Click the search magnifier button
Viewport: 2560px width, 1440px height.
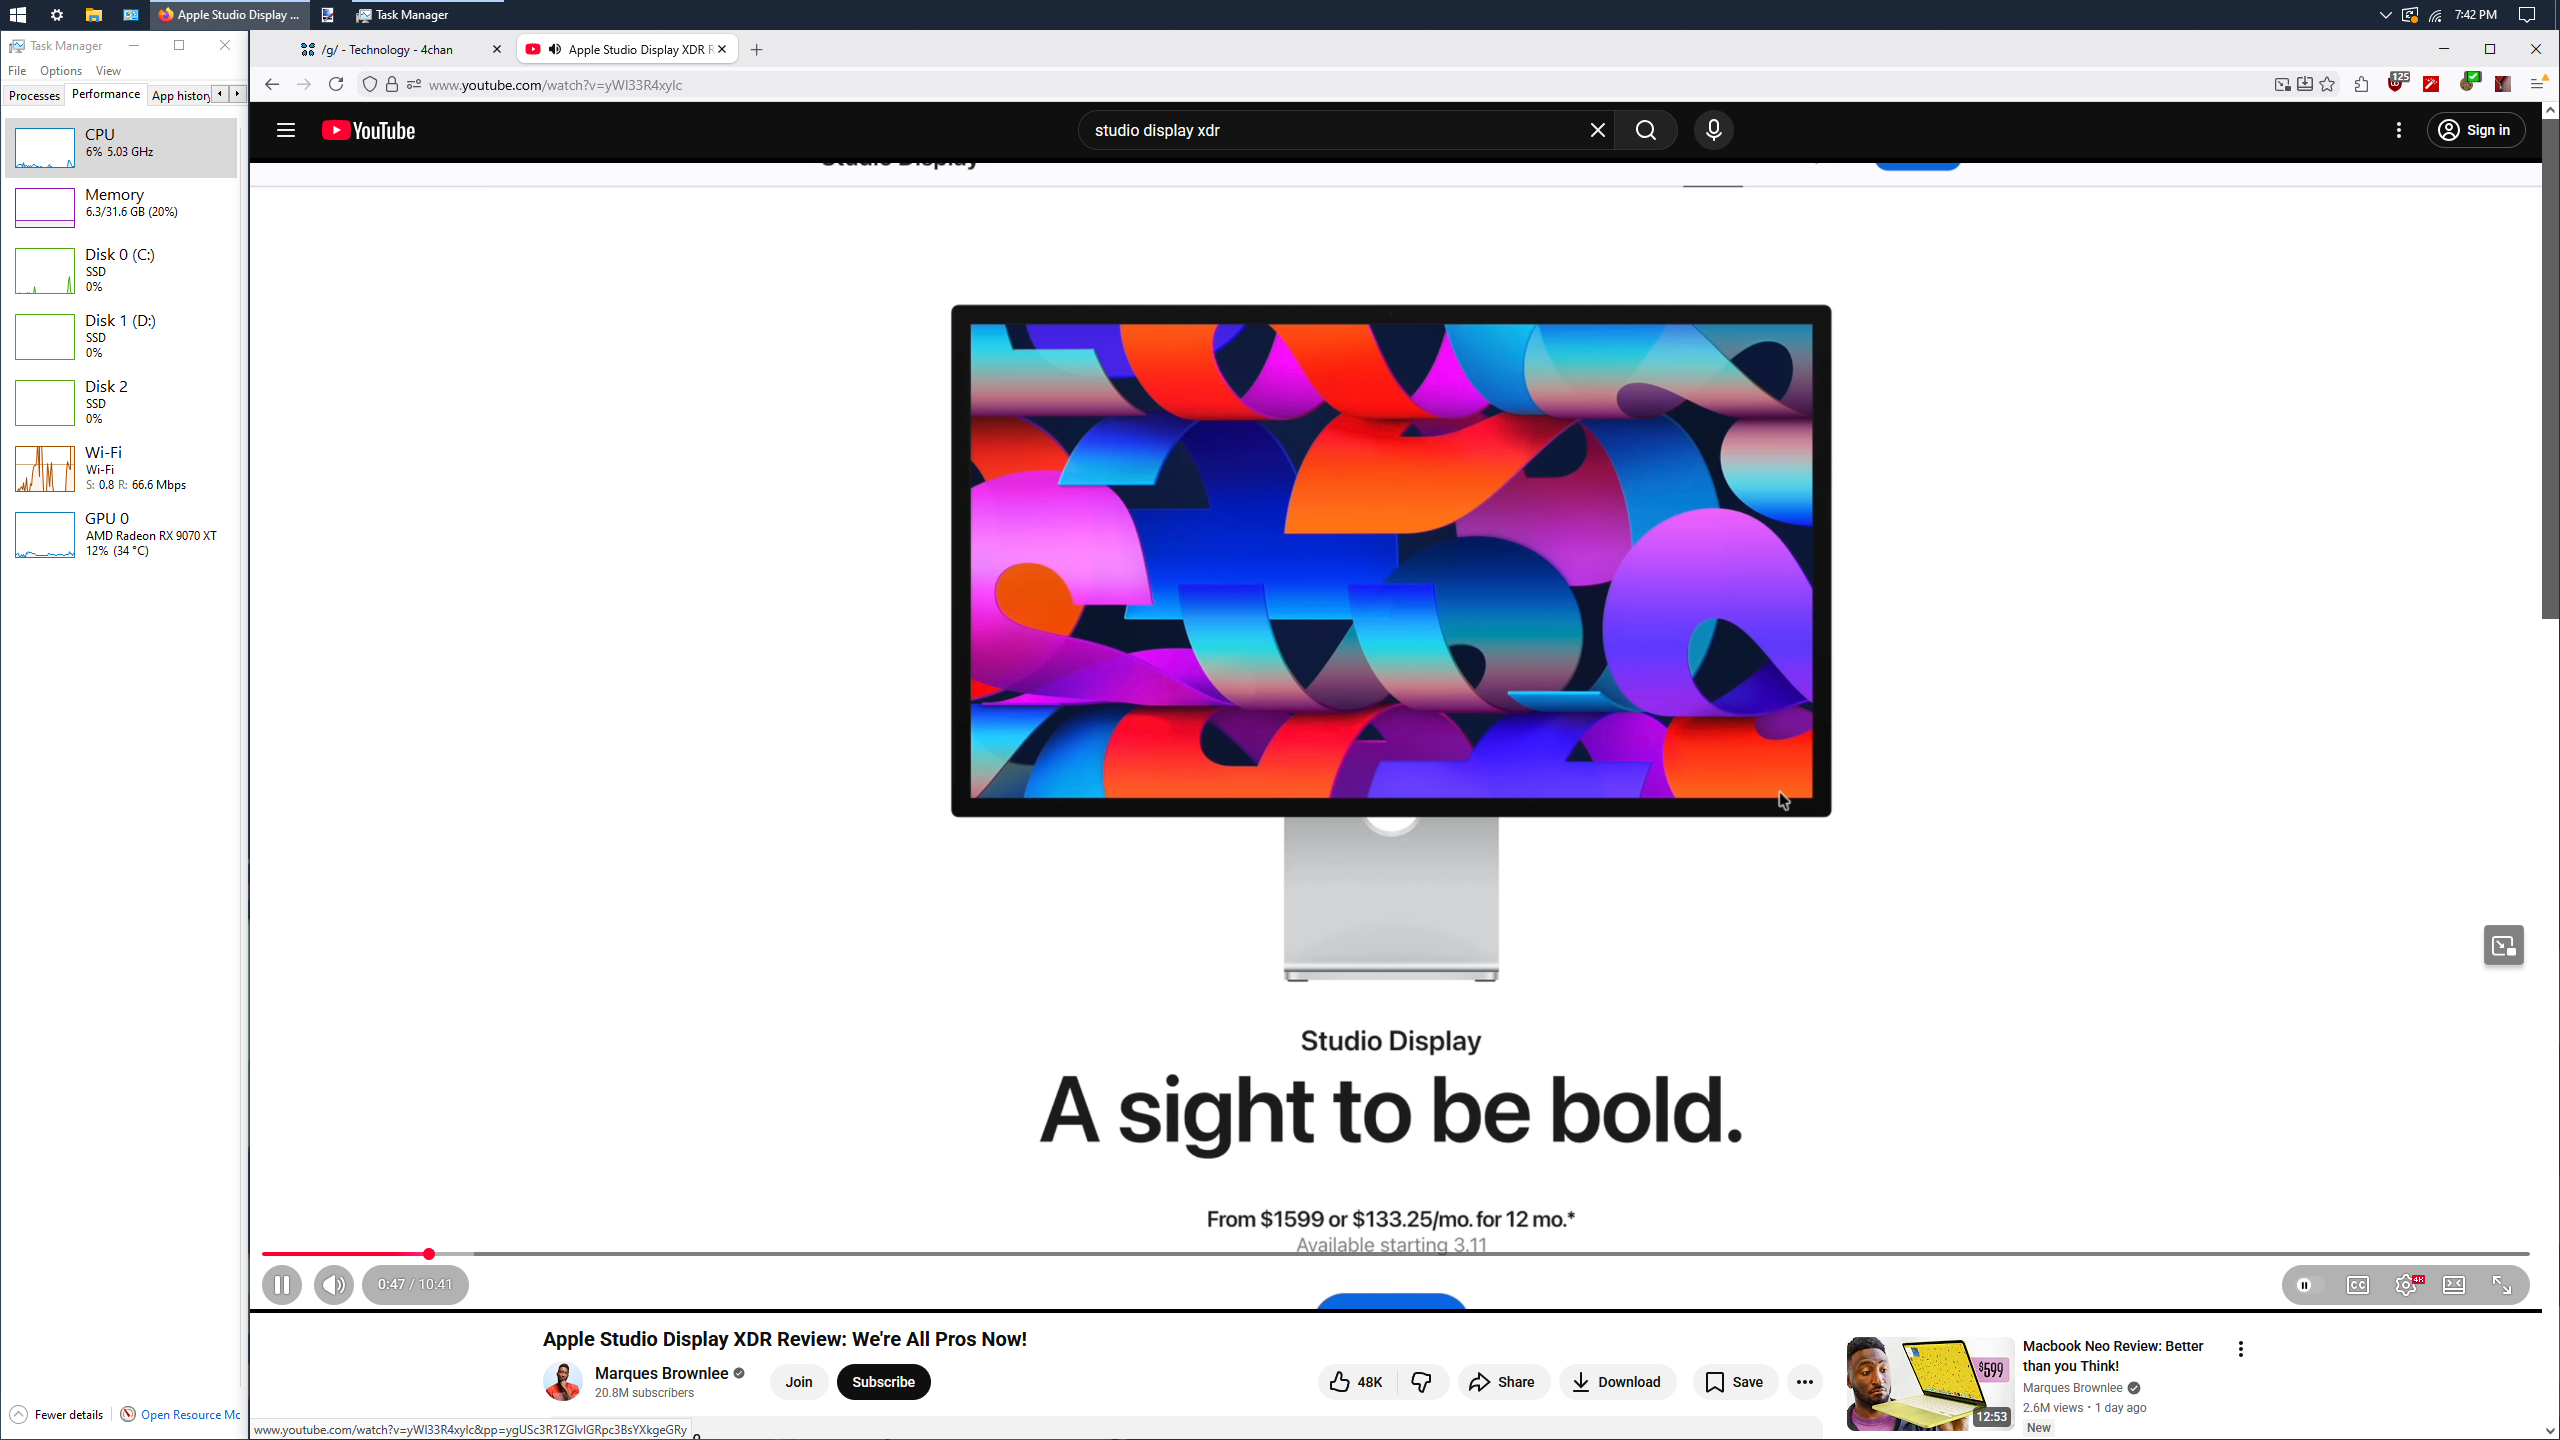pos(1646,130)
